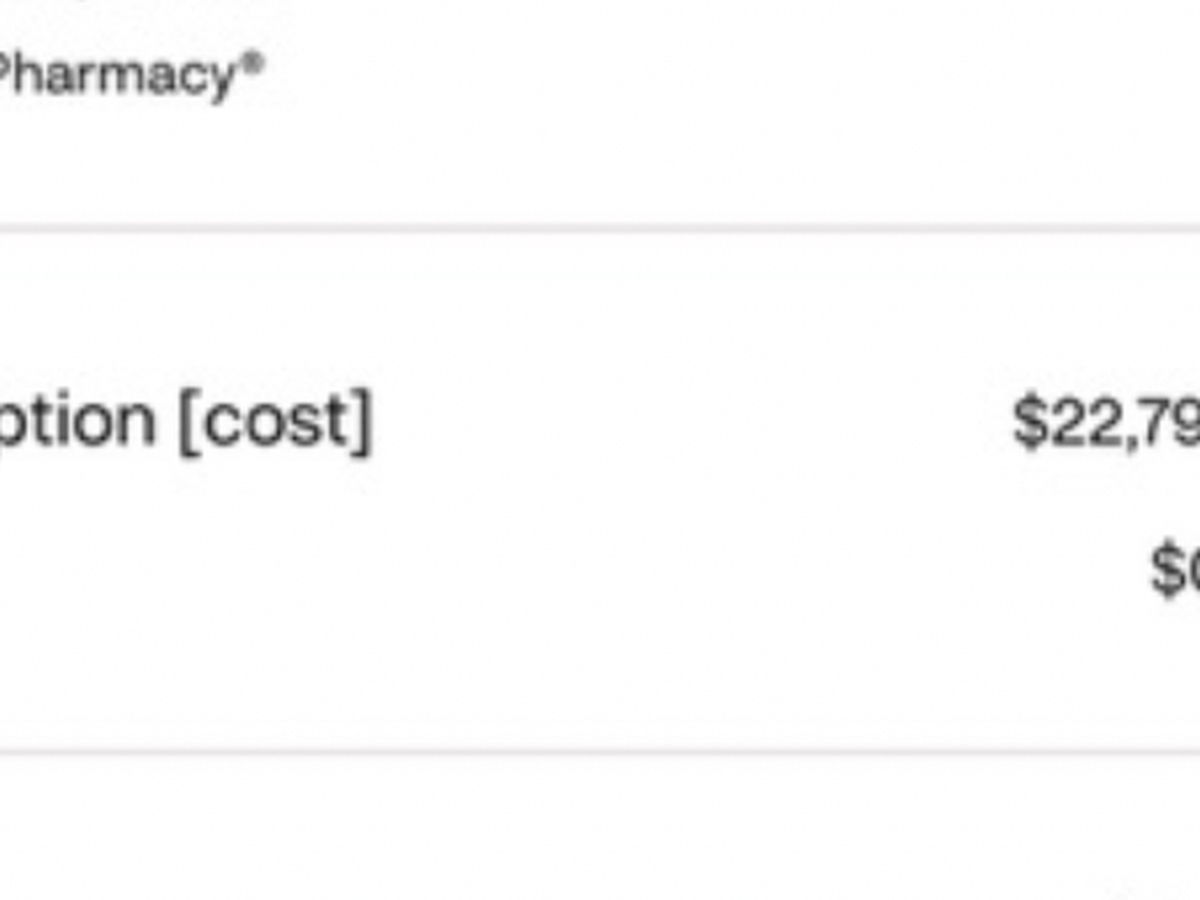The height and width of the screenshot is (900, 1200).
Task: Select the $22,79 cost amount
Action: pos(1105,421)
